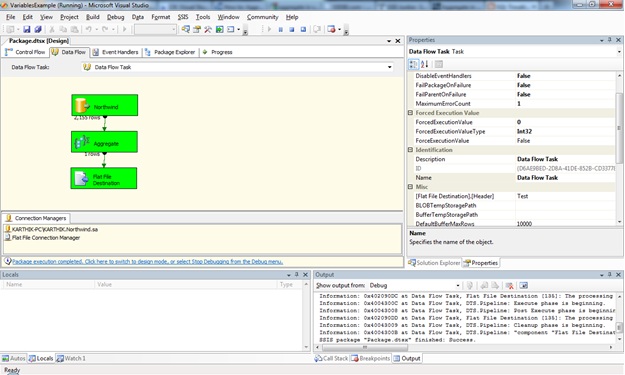Open the Debug menu

[116, 17]
